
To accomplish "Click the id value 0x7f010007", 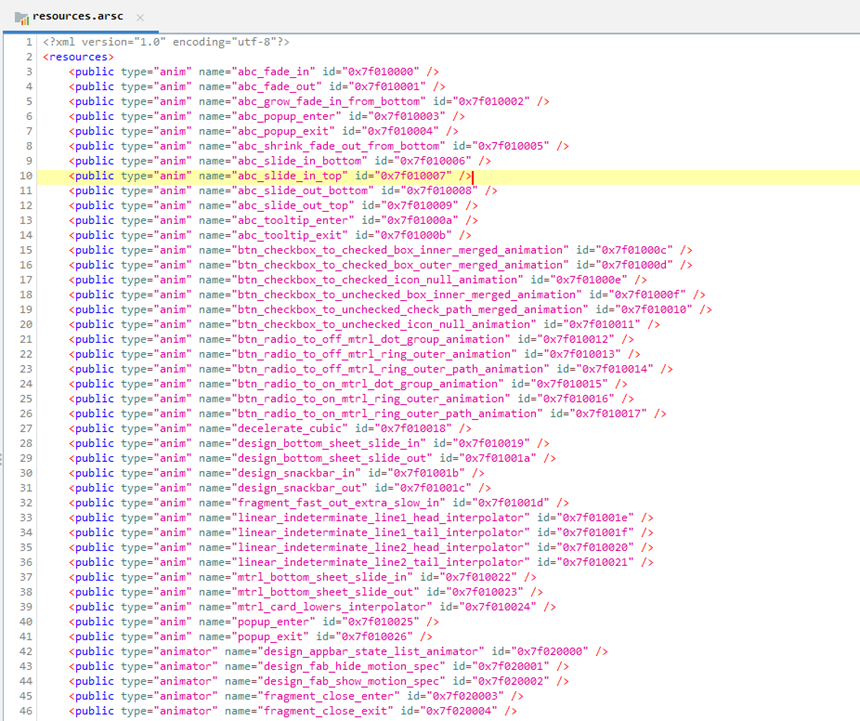I will [414, 175].
